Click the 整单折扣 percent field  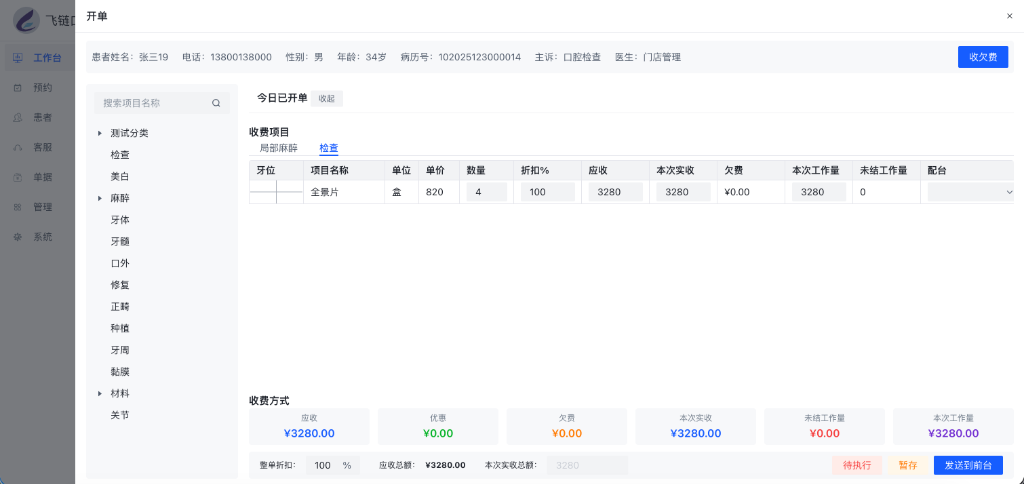[x=332, y=466]
